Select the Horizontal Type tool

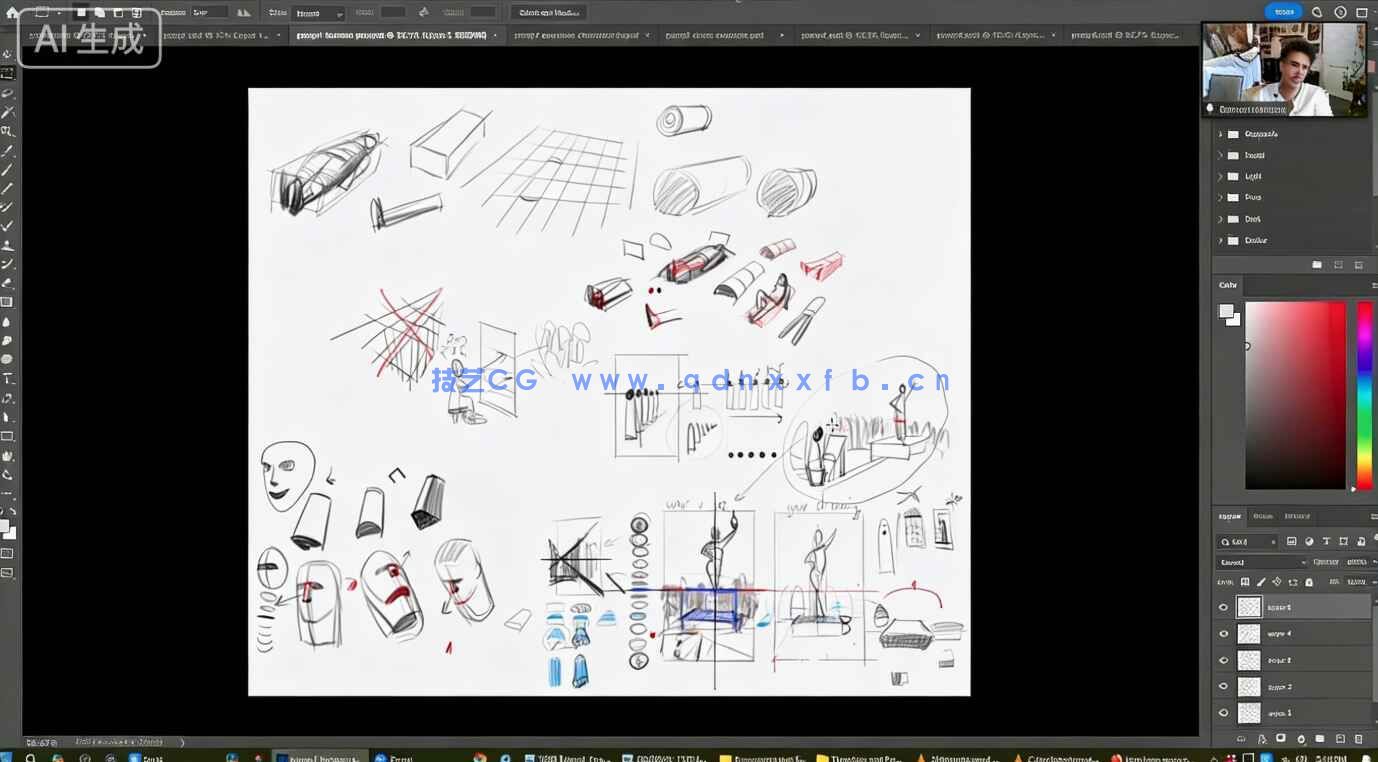[7, 379]
